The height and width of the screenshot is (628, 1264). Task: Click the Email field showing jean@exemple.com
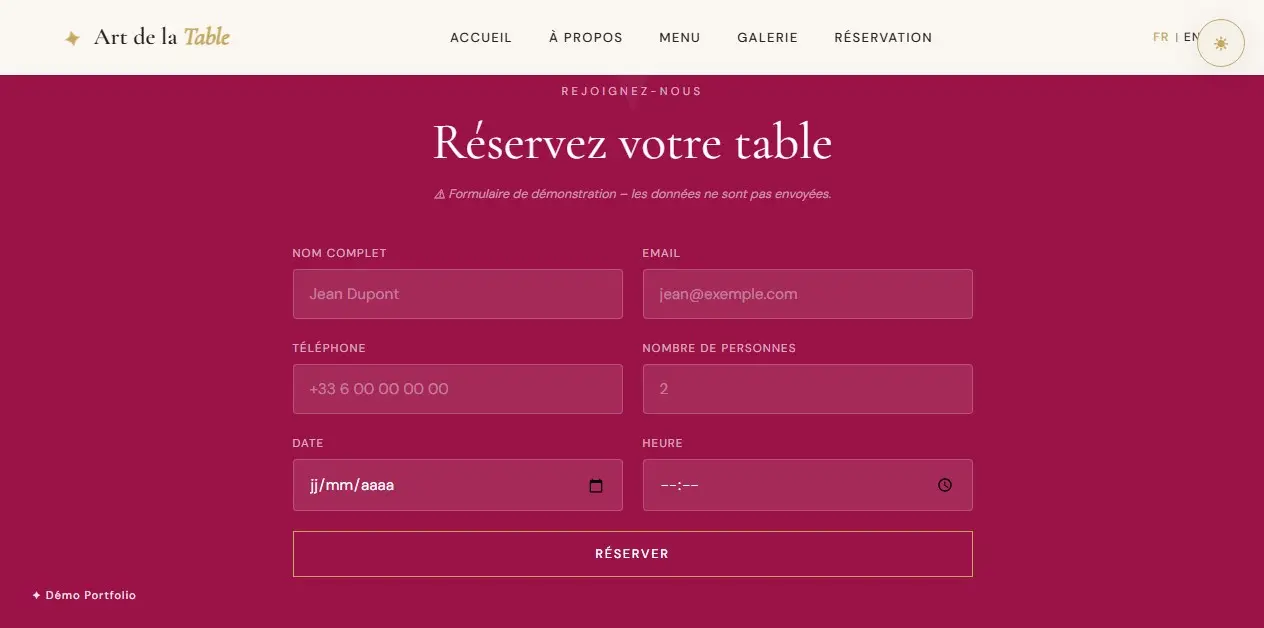click(x=807, y=294)
